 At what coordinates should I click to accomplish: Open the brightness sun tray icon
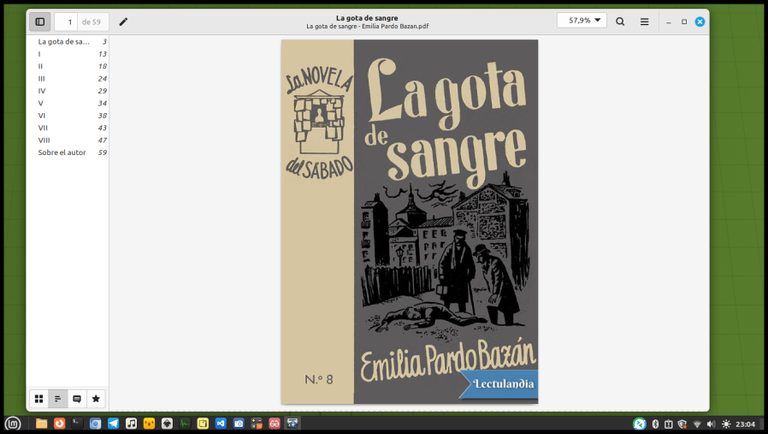pos(726,424)
